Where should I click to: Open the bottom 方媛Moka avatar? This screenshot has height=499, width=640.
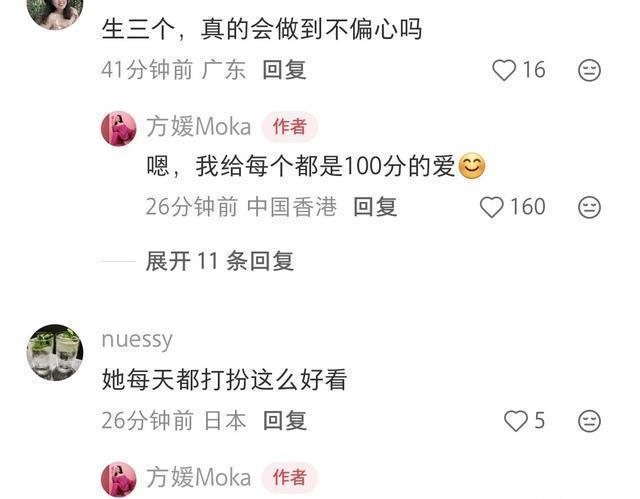pos(118,479)
